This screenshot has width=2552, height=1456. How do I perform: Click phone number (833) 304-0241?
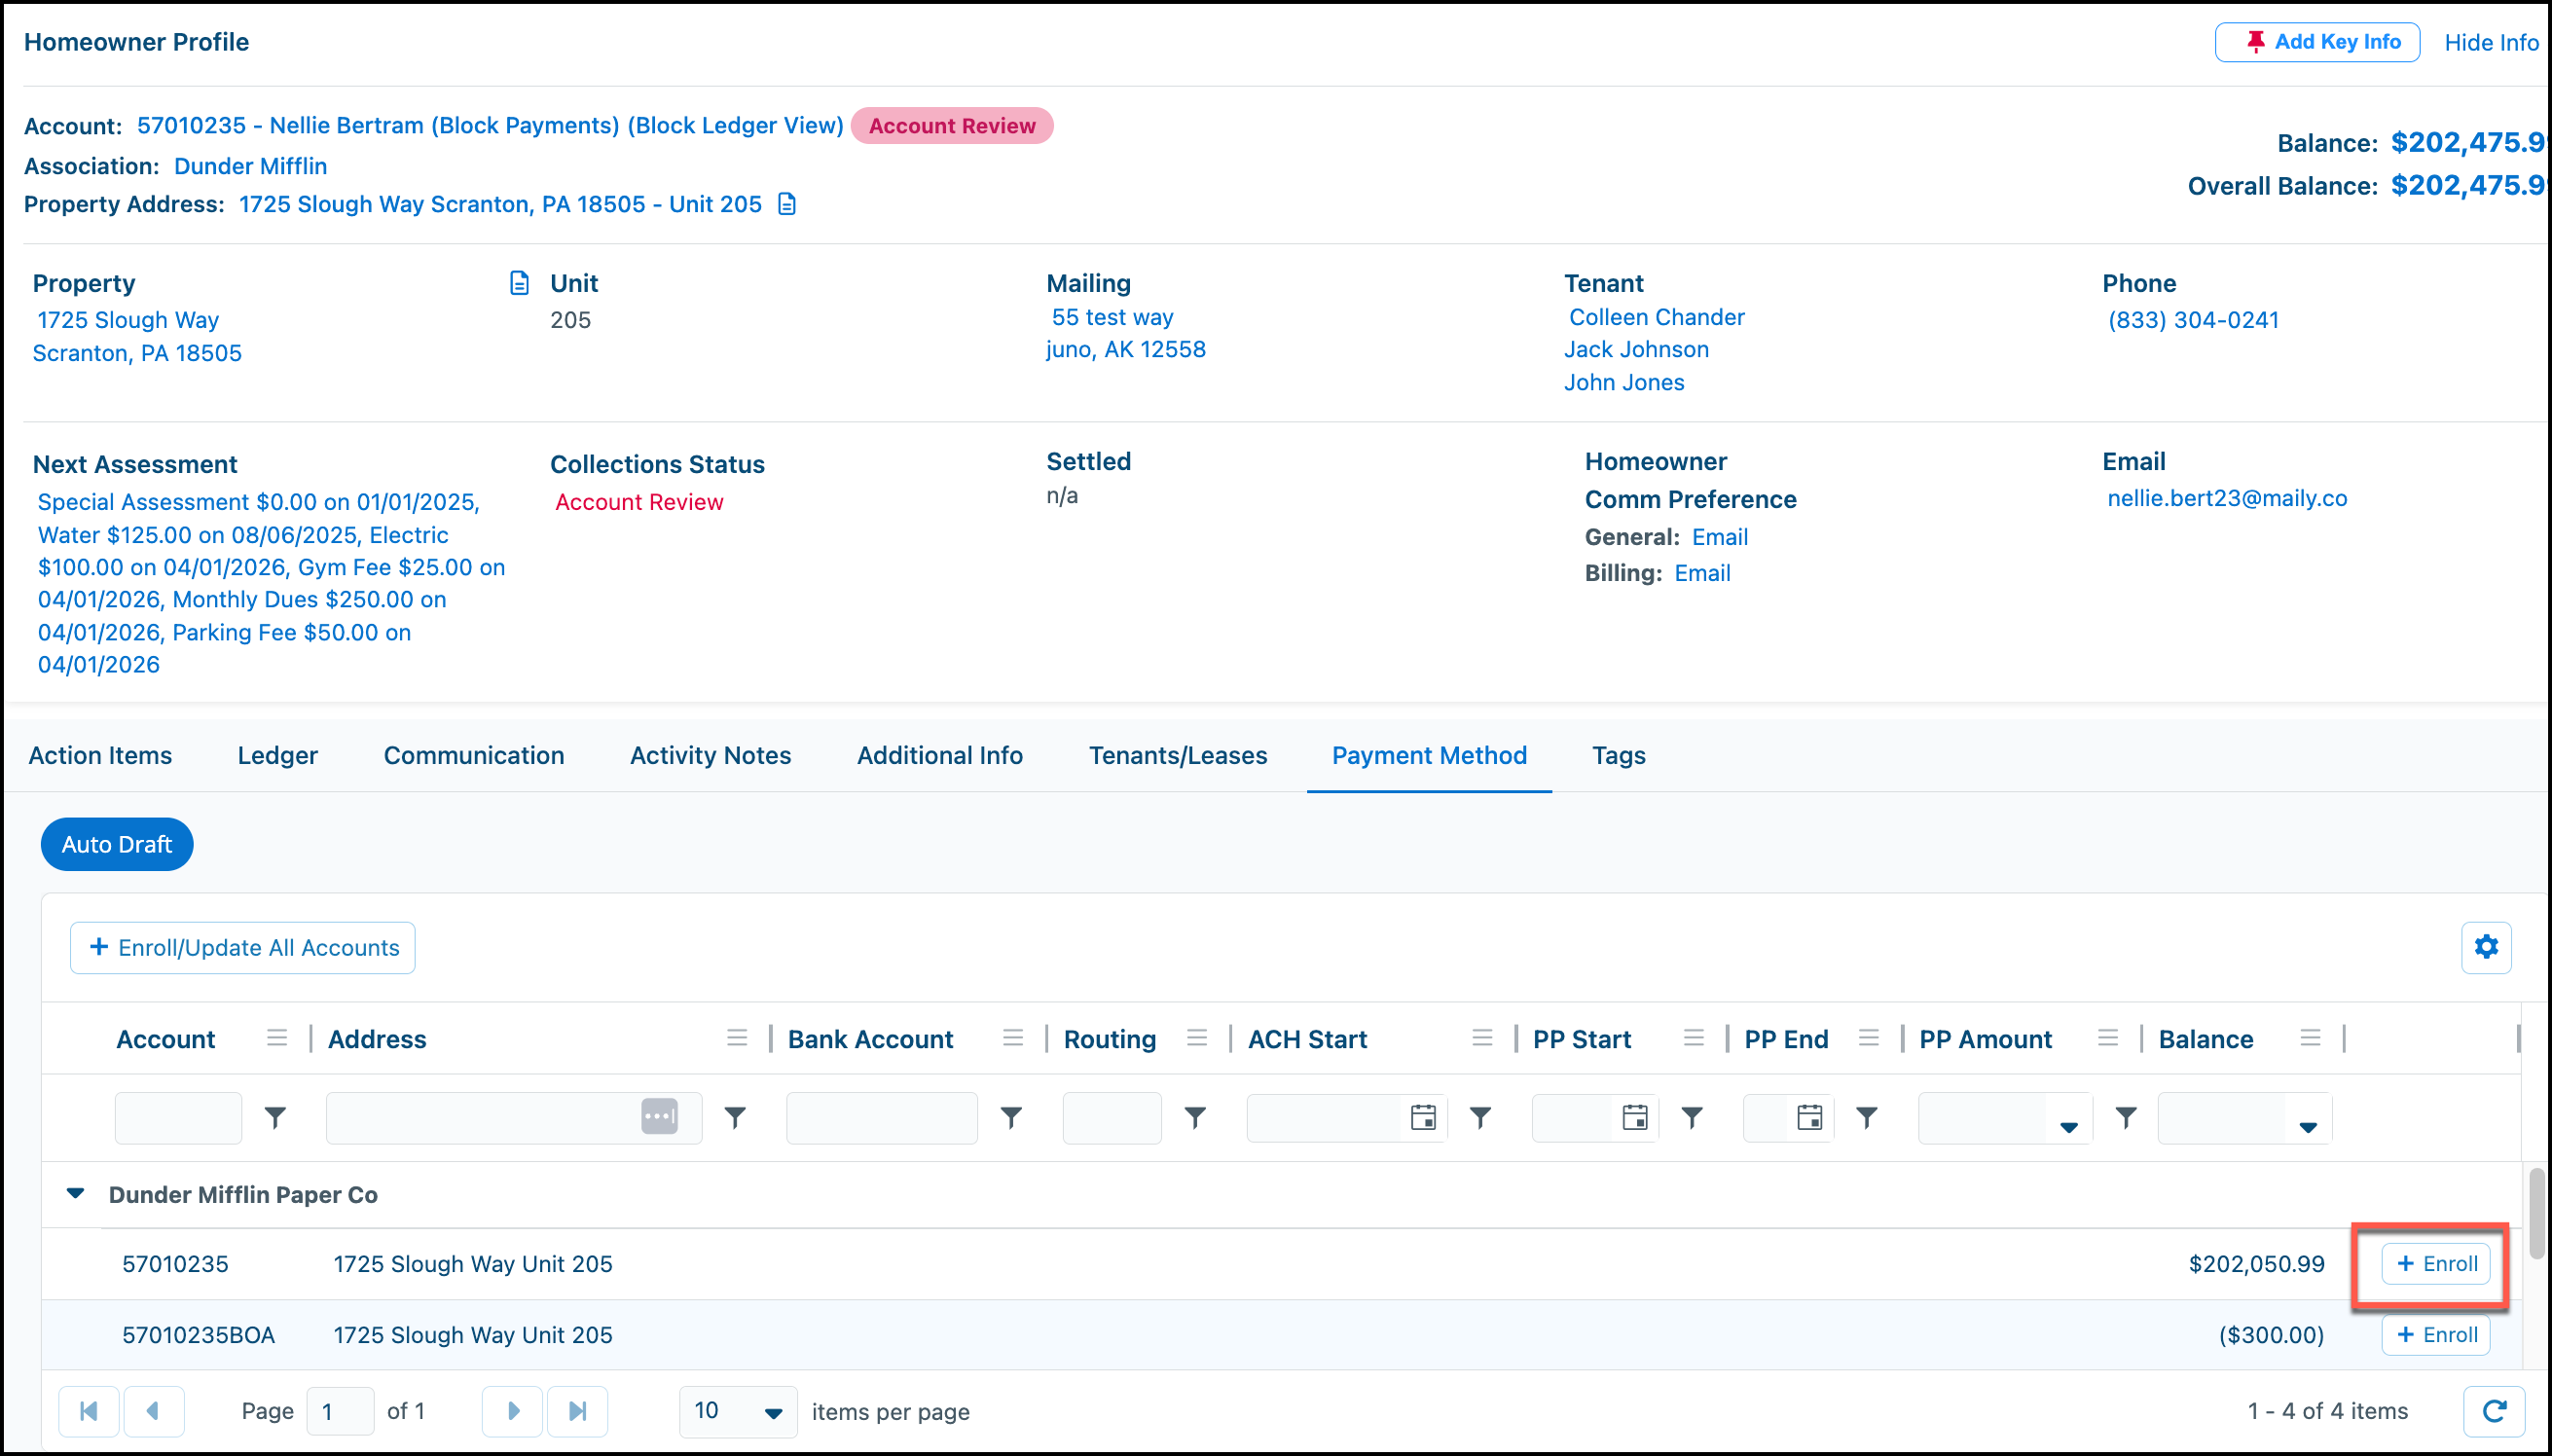pos(2193,320)
